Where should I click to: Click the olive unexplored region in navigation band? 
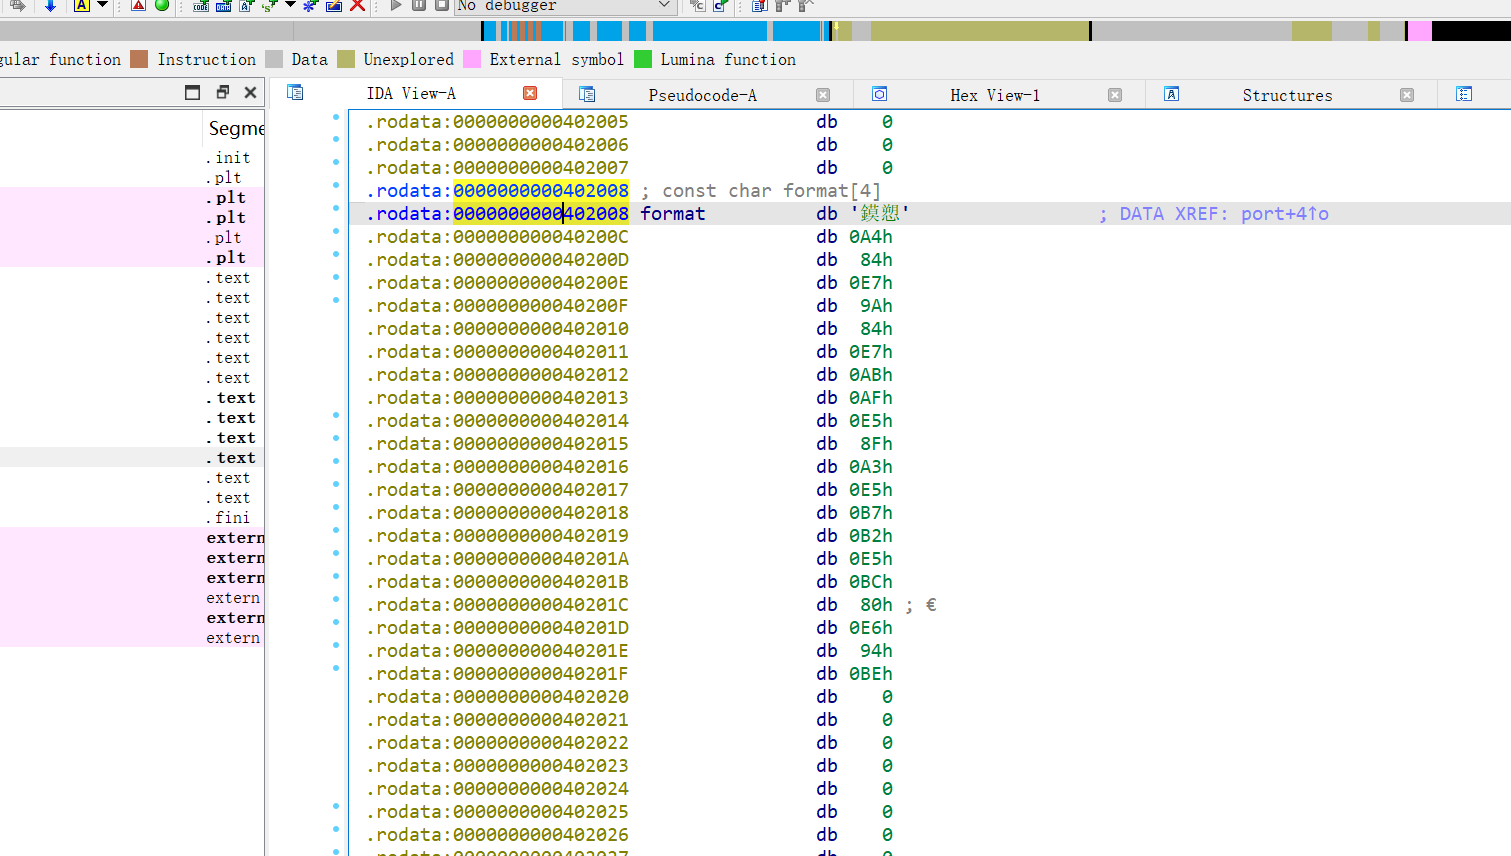(980, 31)
